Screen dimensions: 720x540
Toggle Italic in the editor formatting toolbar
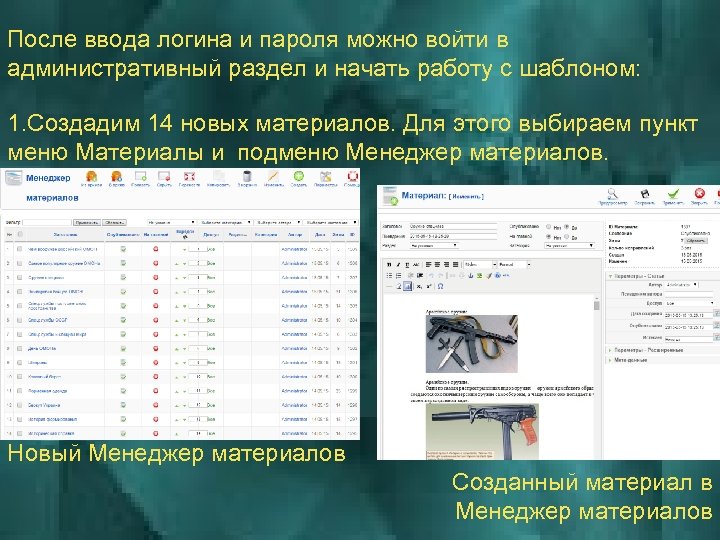(x=398, y=265)
